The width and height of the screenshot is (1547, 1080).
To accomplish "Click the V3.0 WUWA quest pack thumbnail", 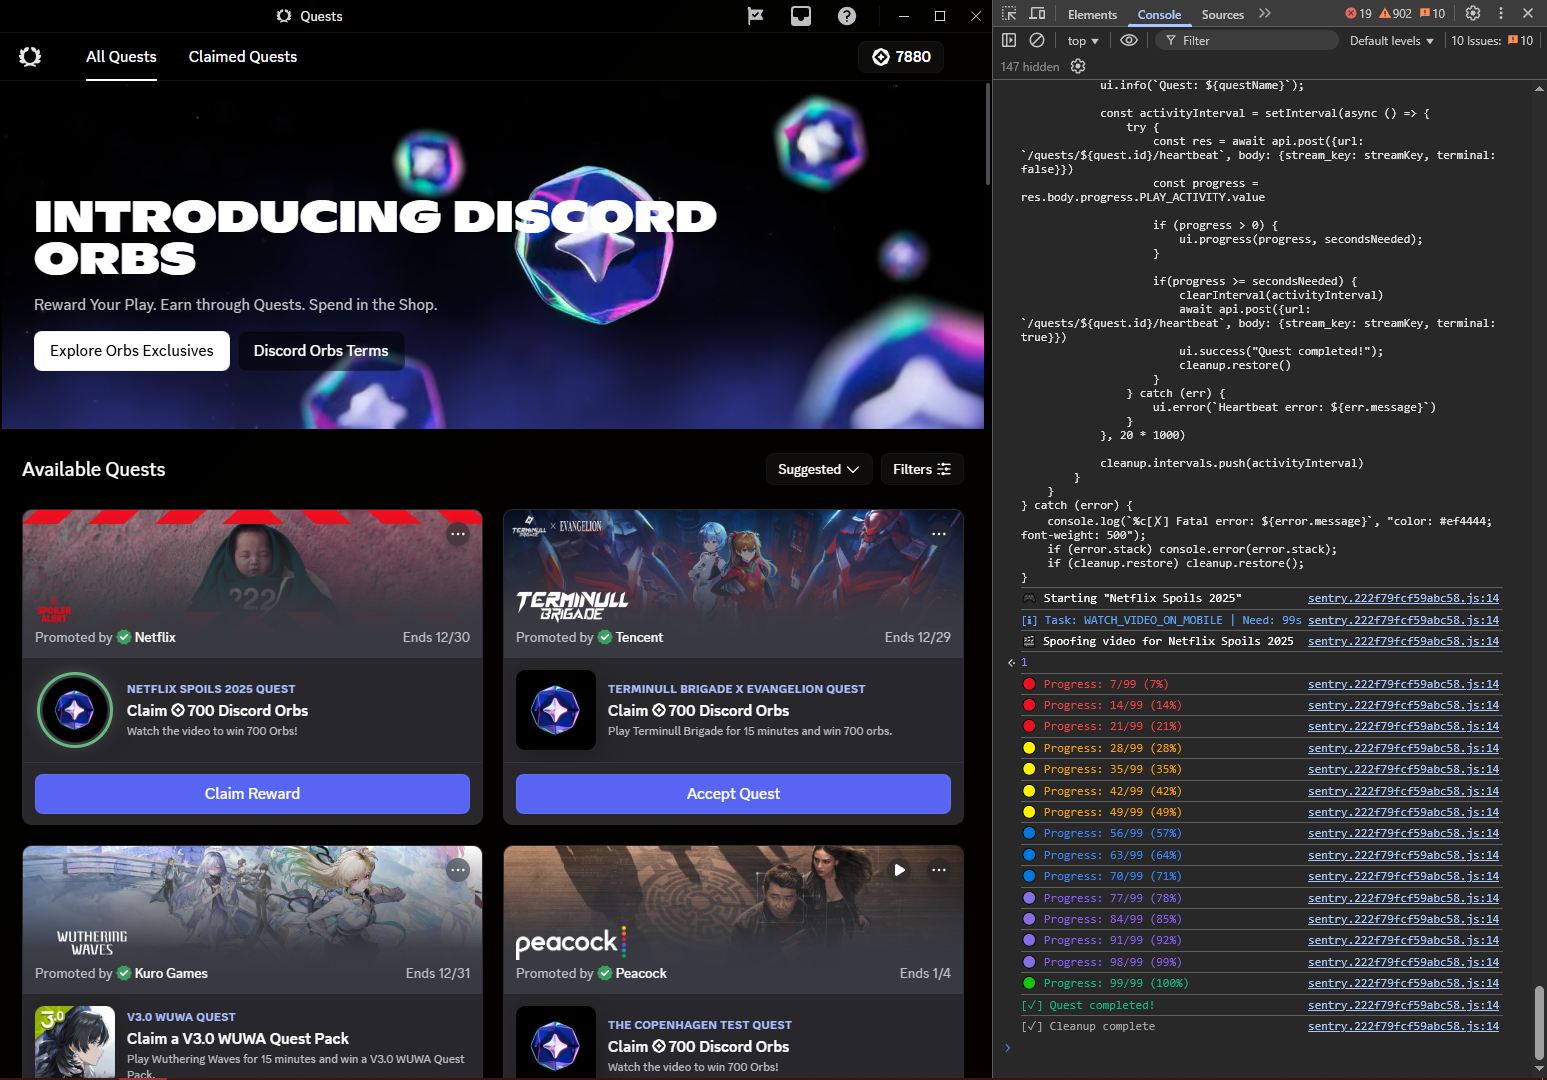I will pos(75,1042).
